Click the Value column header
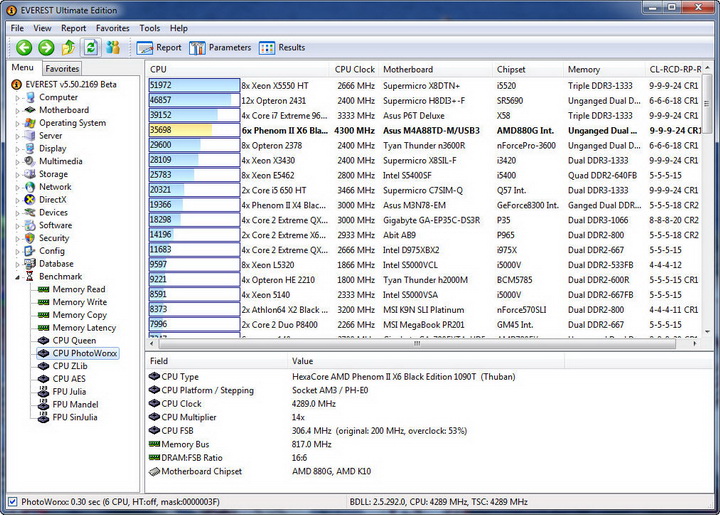Image resolution: width=720 pixels, height=515 pixels. pyautogui.click(x=426, y=361)
